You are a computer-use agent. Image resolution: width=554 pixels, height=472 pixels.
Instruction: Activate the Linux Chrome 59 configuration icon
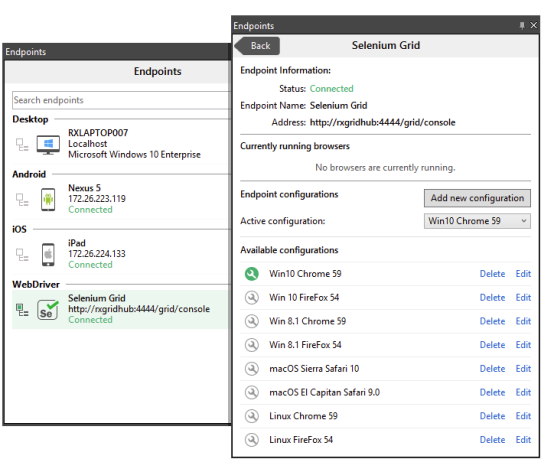252,416
